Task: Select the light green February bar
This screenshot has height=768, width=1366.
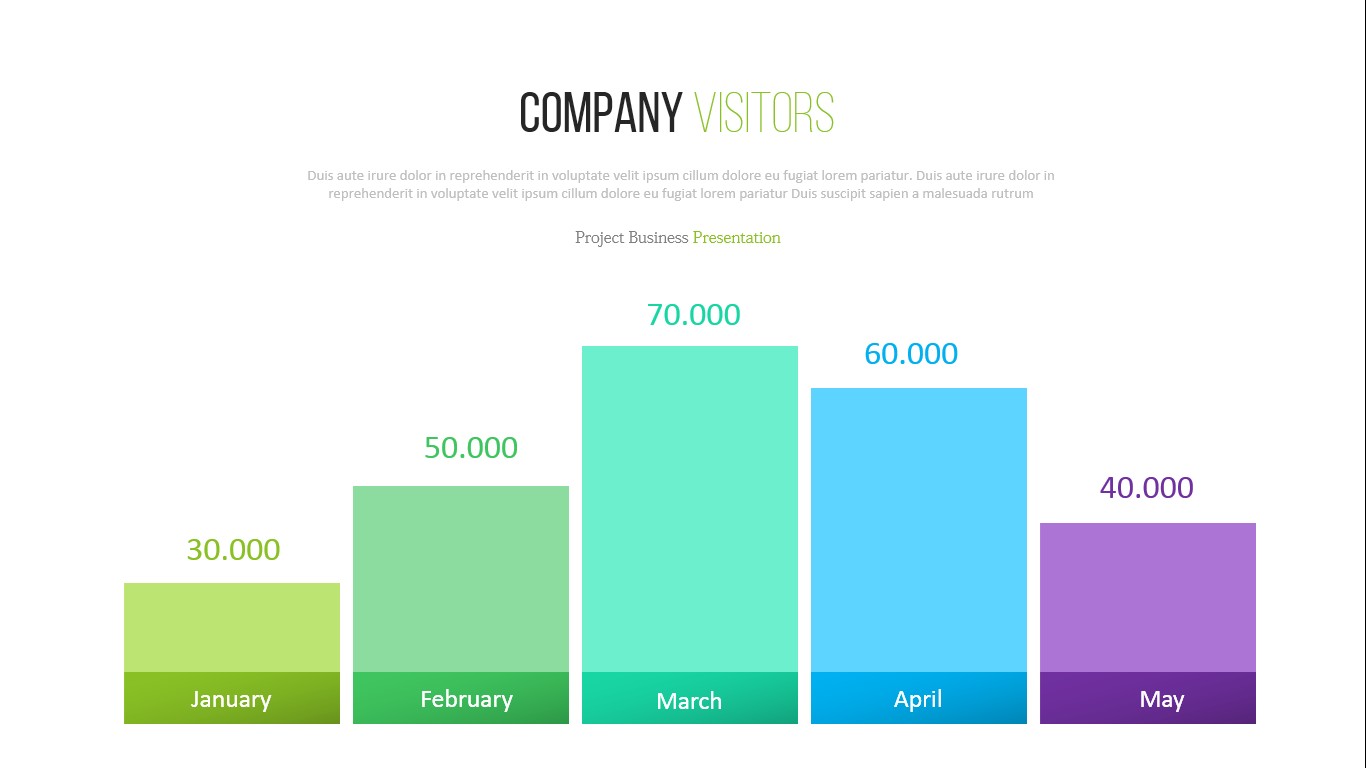Action: tap(461, 579)
